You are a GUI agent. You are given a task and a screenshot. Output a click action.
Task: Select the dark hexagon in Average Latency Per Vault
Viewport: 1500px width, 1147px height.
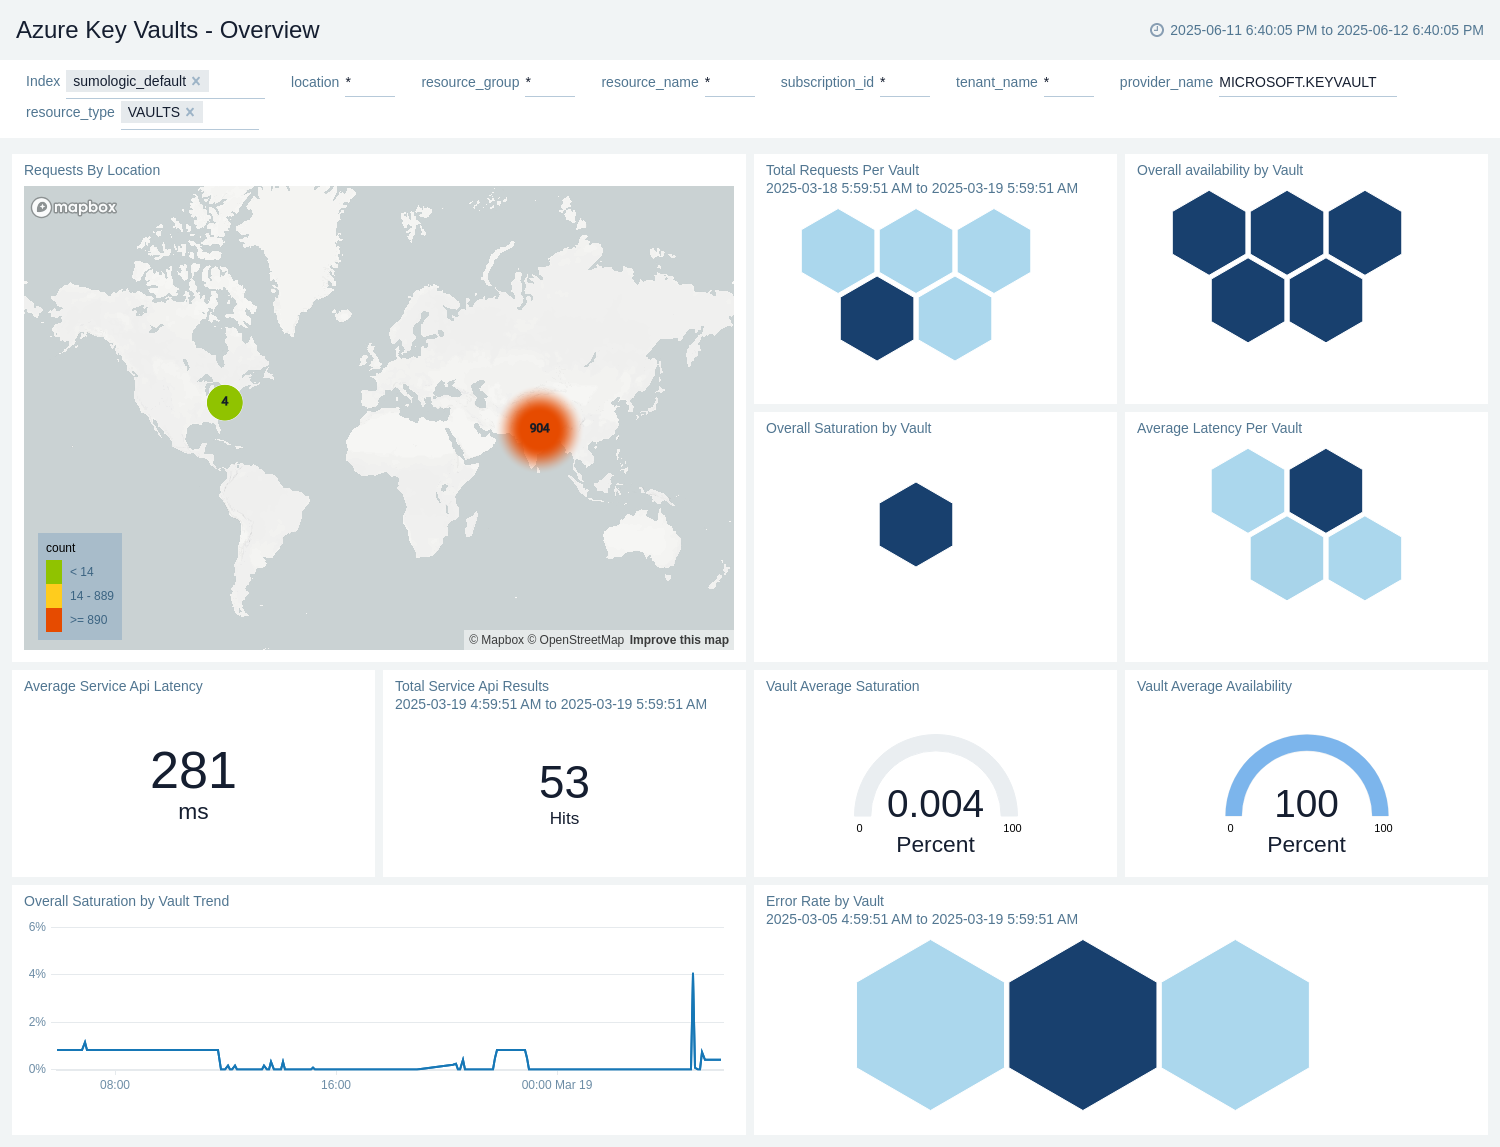pyautogui.click(x=1326, y=491)
